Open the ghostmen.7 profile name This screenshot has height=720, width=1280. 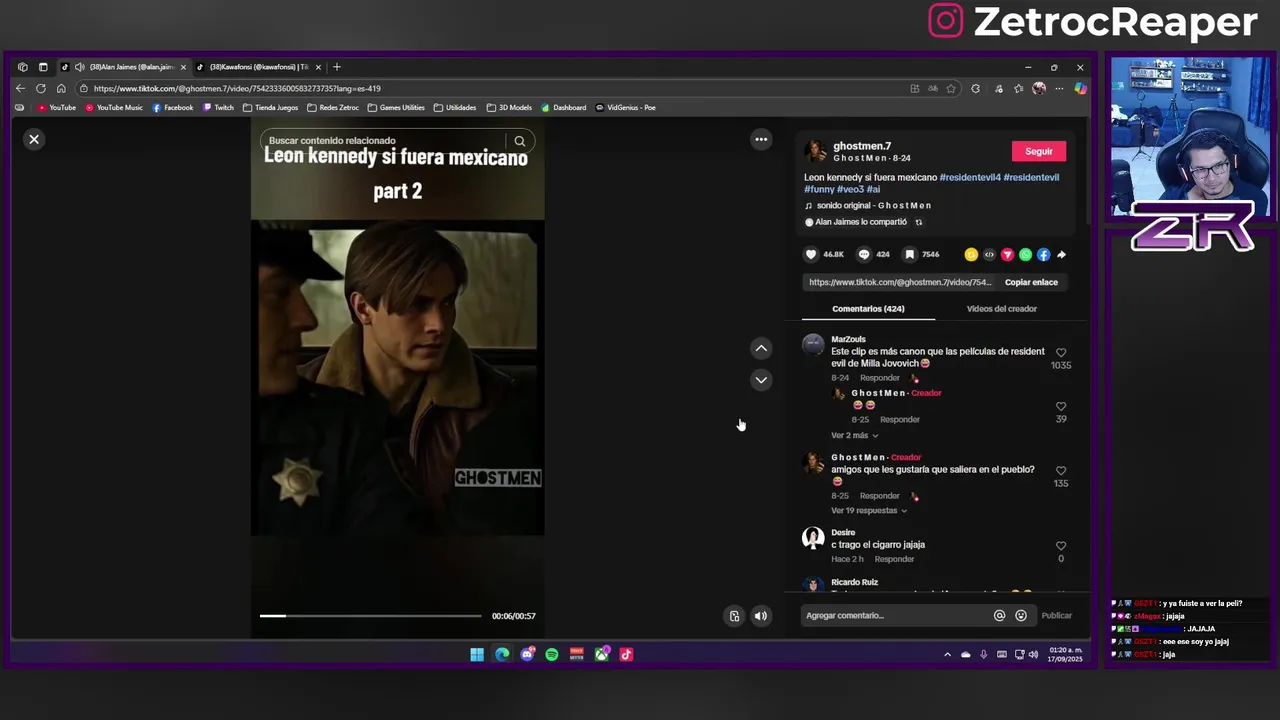click(x=862, y=146)
